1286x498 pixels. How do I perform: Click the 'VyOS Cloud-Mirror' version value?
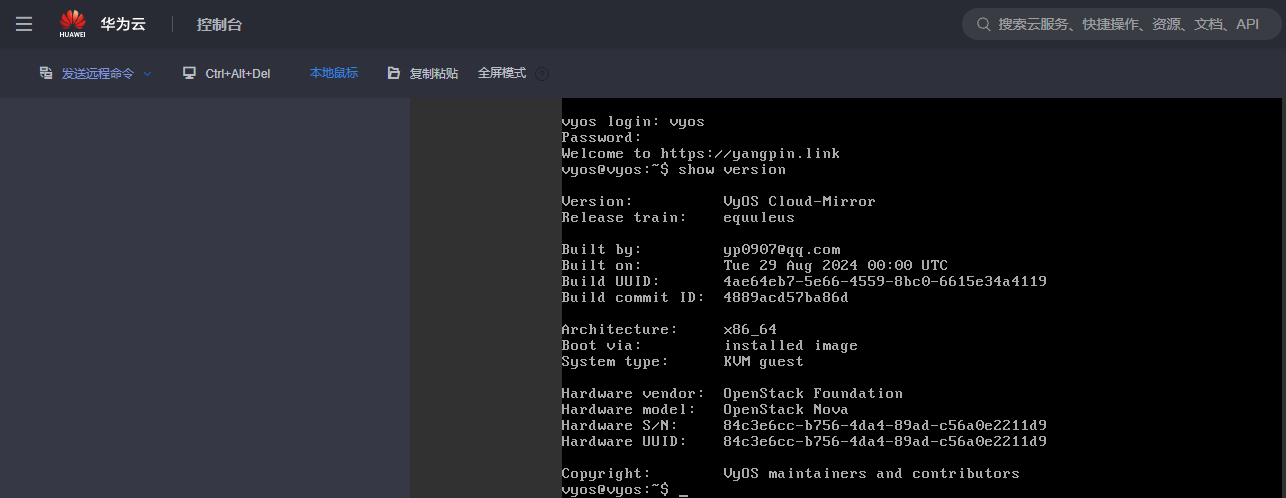799,201
